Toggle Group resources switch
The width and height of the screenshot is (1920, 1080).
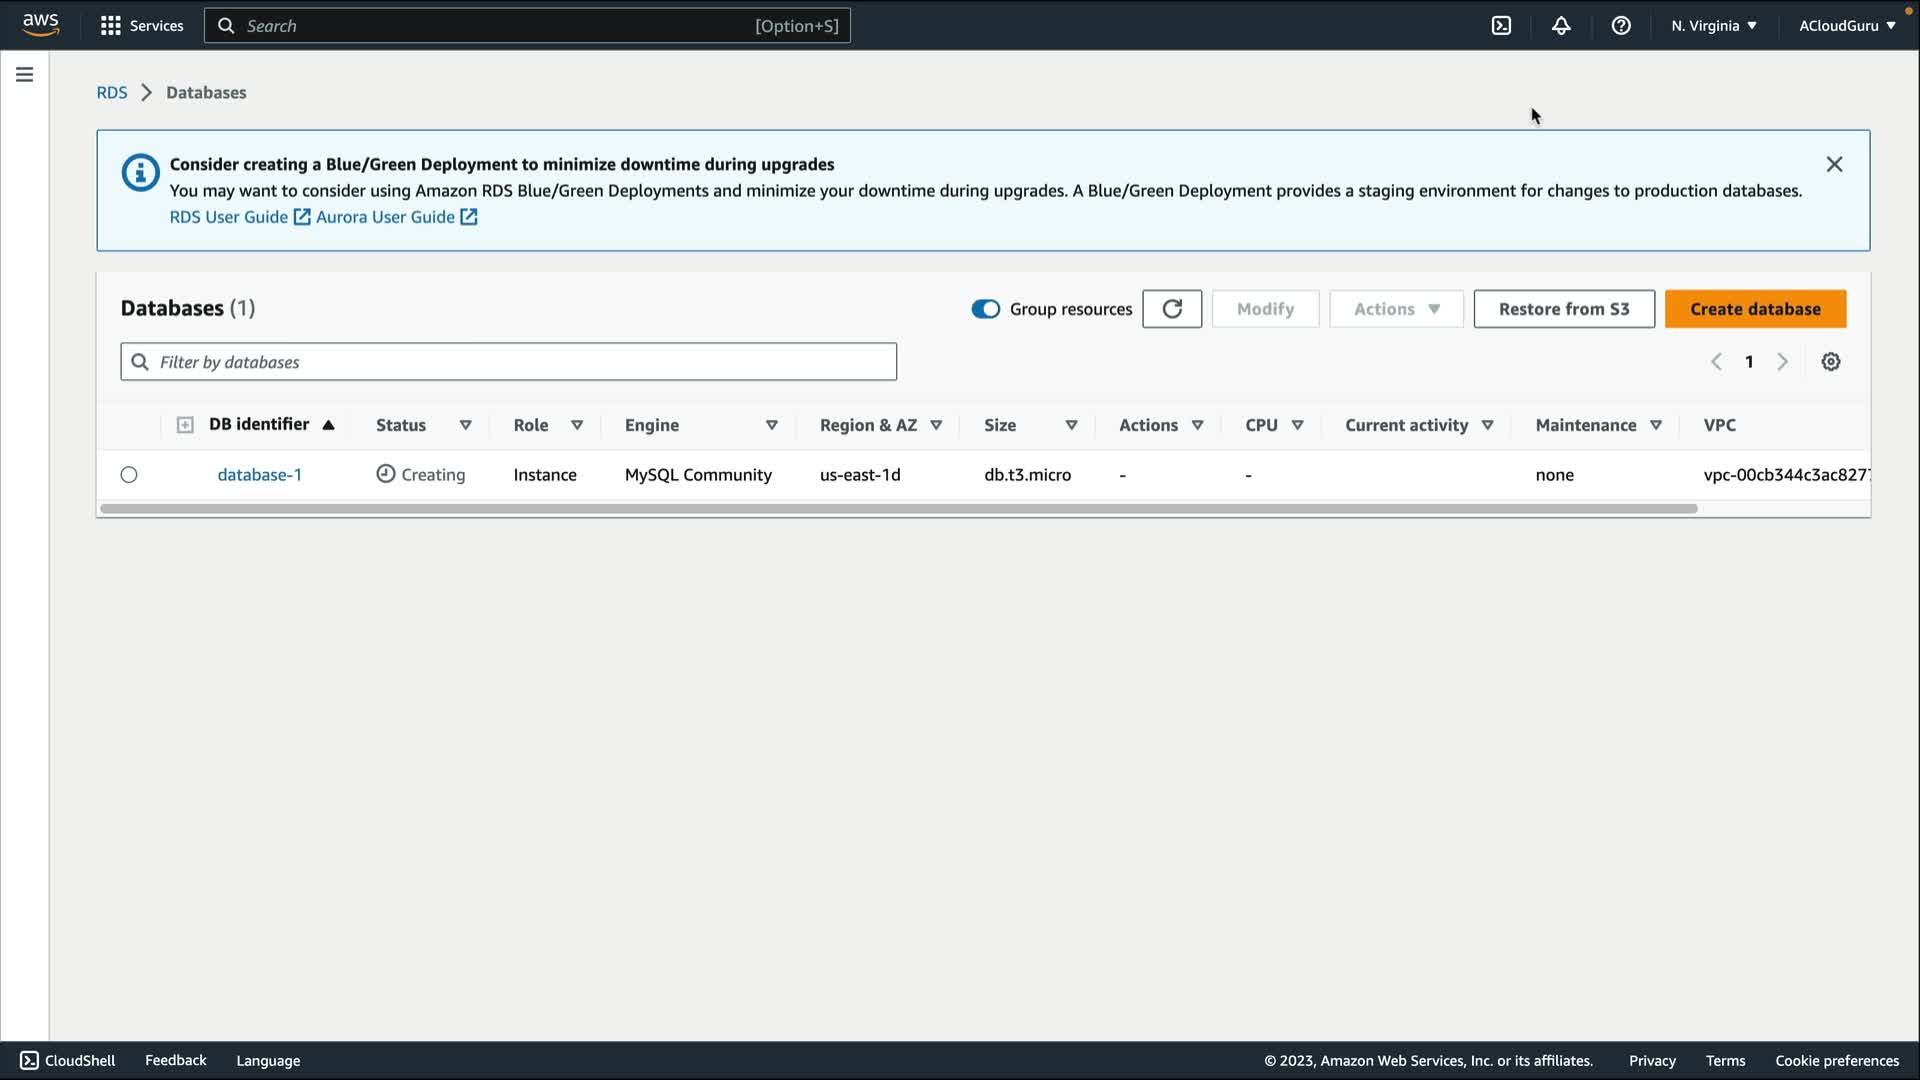(985, 309)
